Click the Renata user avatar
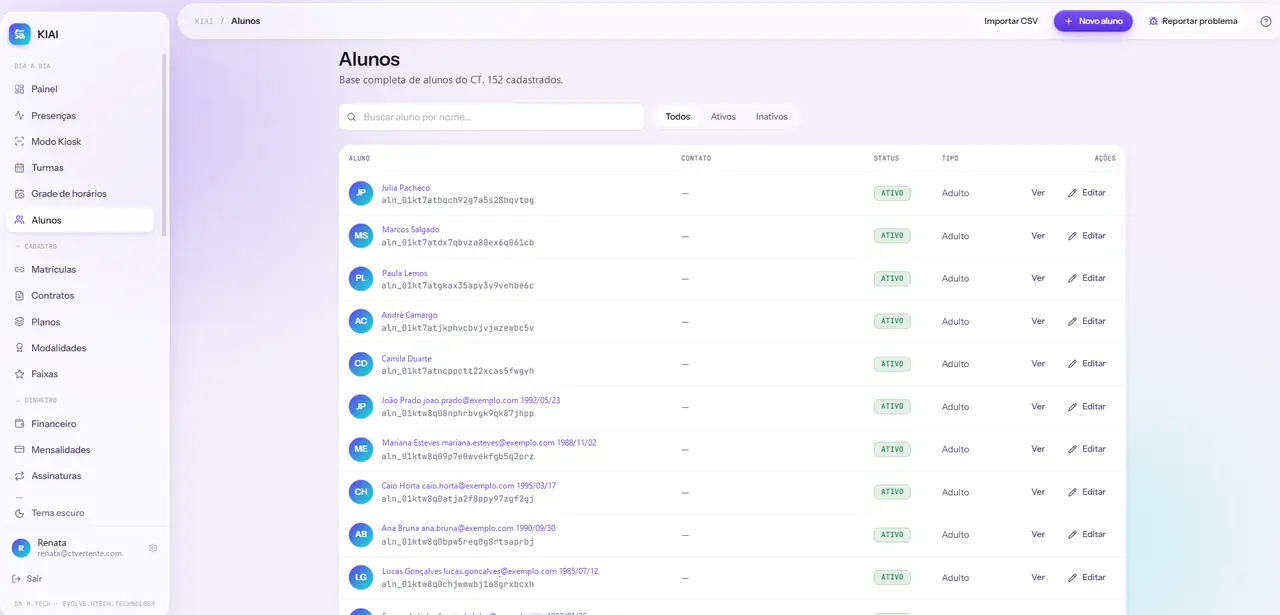 pyautogui.click(x=21, y=548)
